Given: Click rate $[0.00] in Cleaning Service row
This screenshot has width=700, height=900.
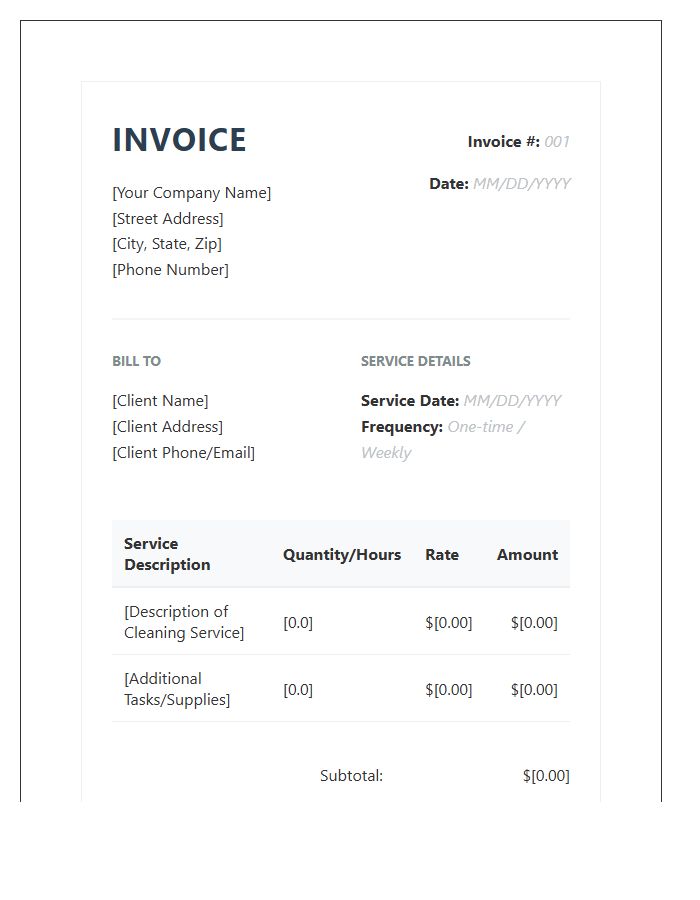Looking at the screenshot, I should [449, 623].
